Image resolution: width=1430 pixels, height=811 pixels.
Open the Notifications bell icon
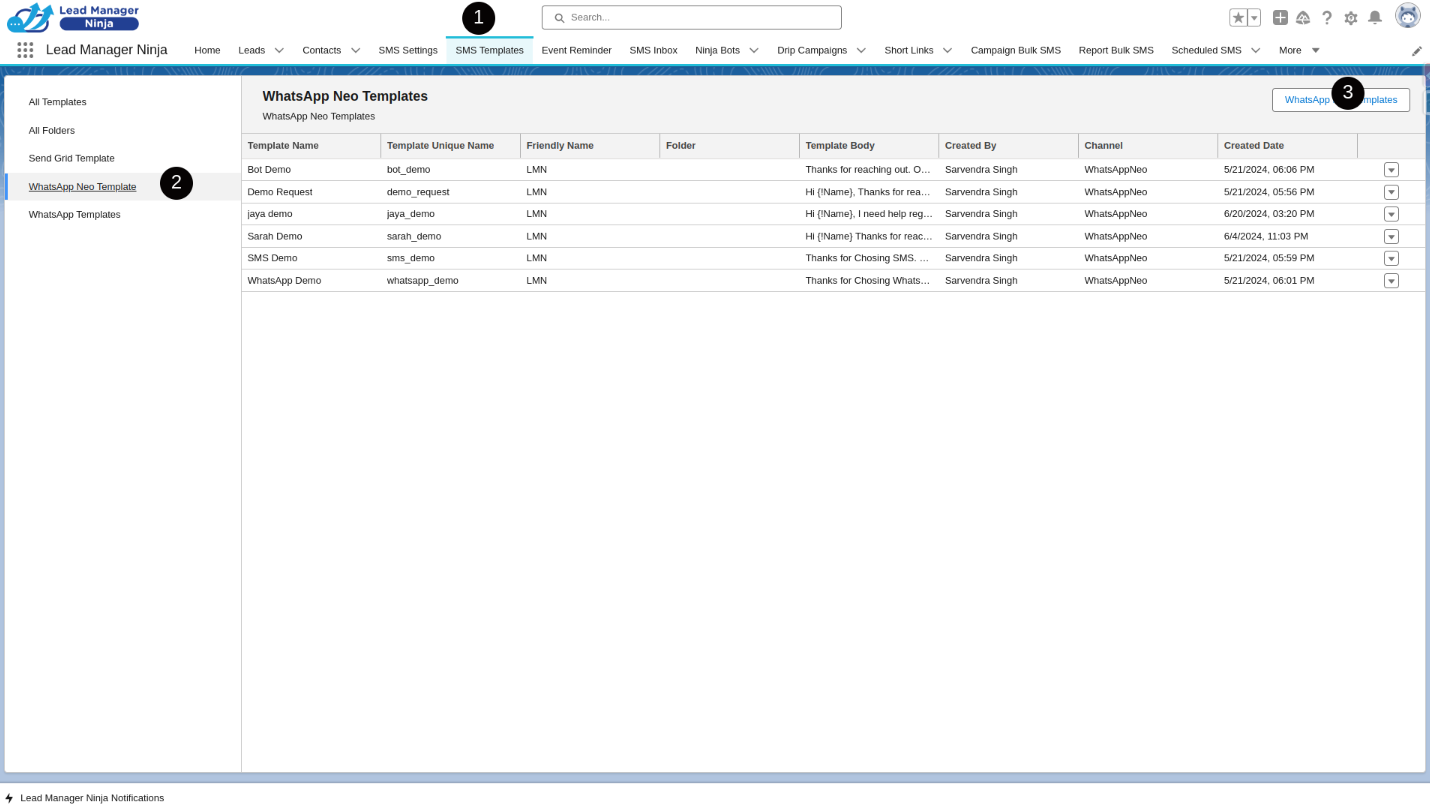1375,17
